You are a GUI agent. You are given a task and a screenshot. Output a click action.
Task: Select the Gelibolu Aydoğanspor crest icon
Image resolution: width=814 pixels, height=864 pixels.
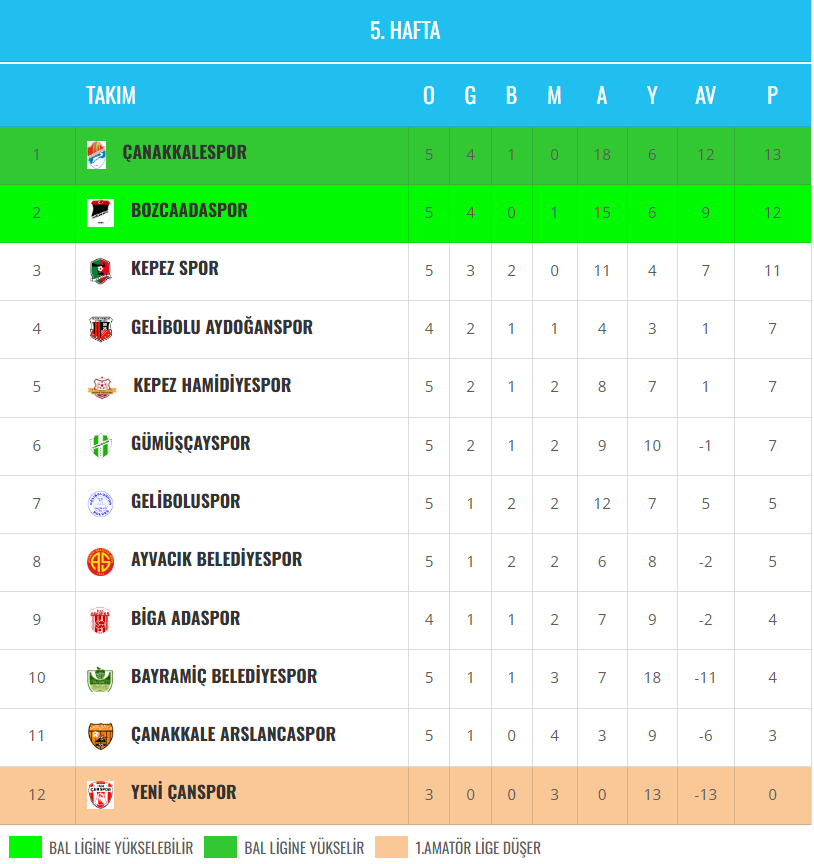click(100, 329)
